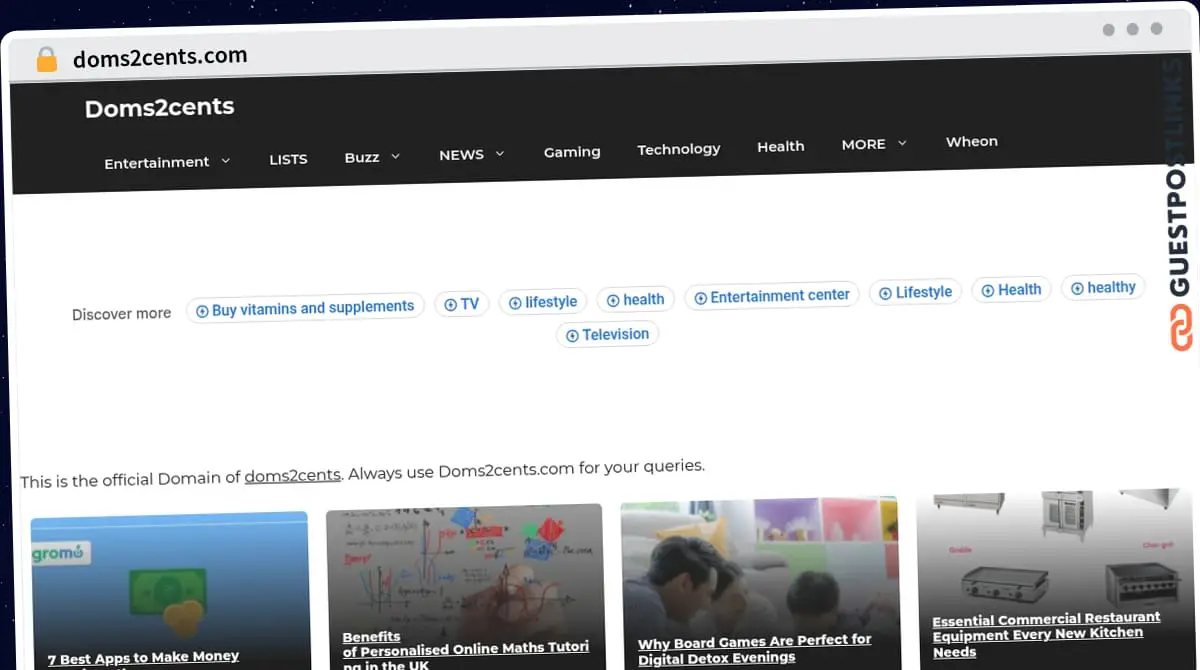Click the plus icon on the 'Lifestyle' tag
1200x670 pixels.
coord(885,292)
